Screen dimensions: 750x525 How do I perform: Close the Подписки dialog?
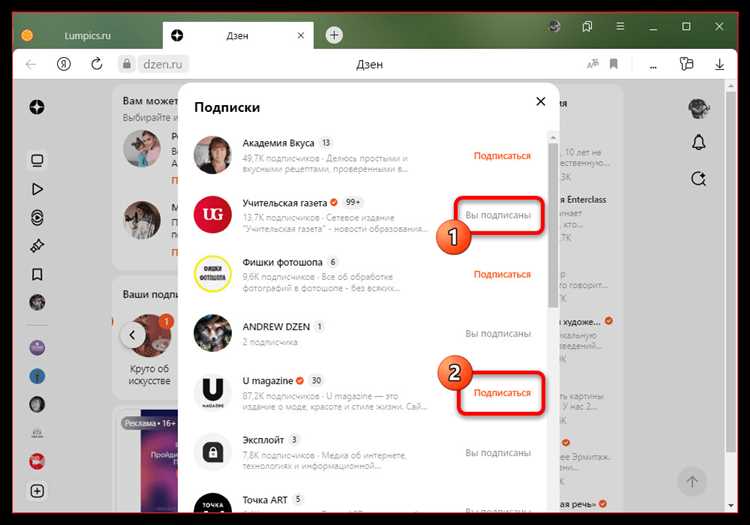click(x=540, y=101)
